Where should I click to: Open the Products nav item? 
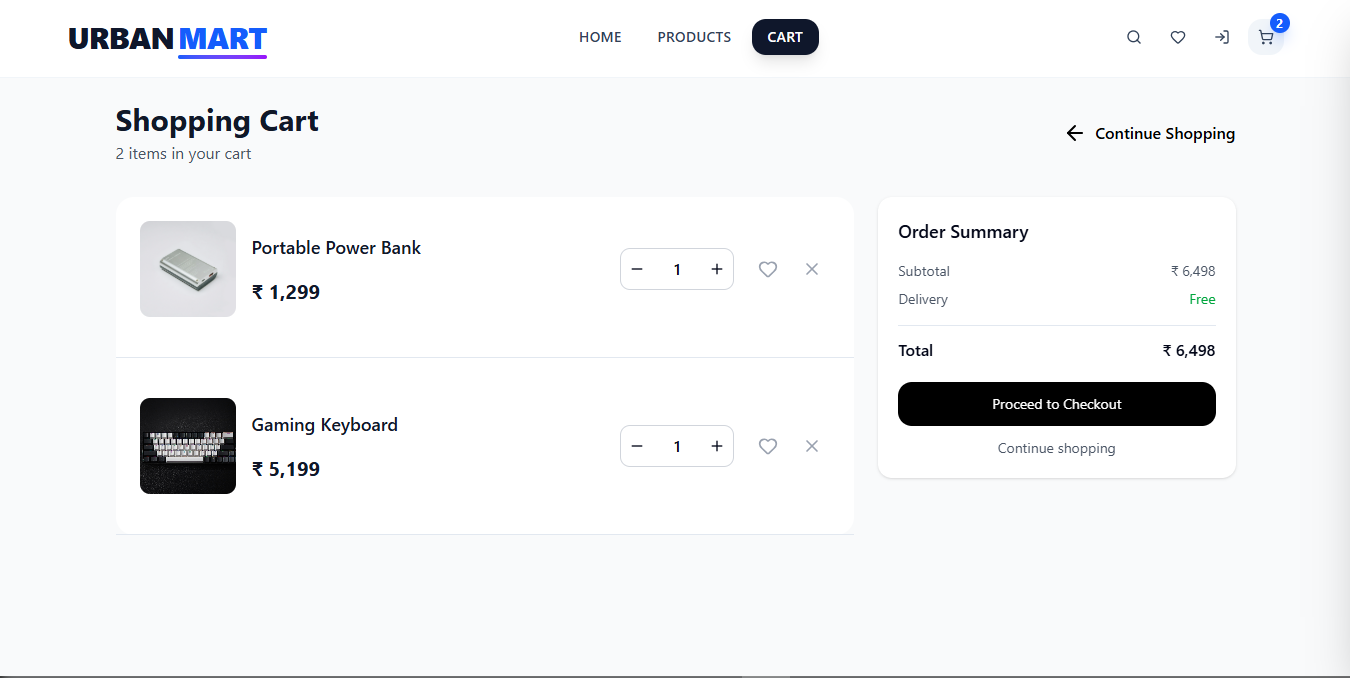coord(694,37)
